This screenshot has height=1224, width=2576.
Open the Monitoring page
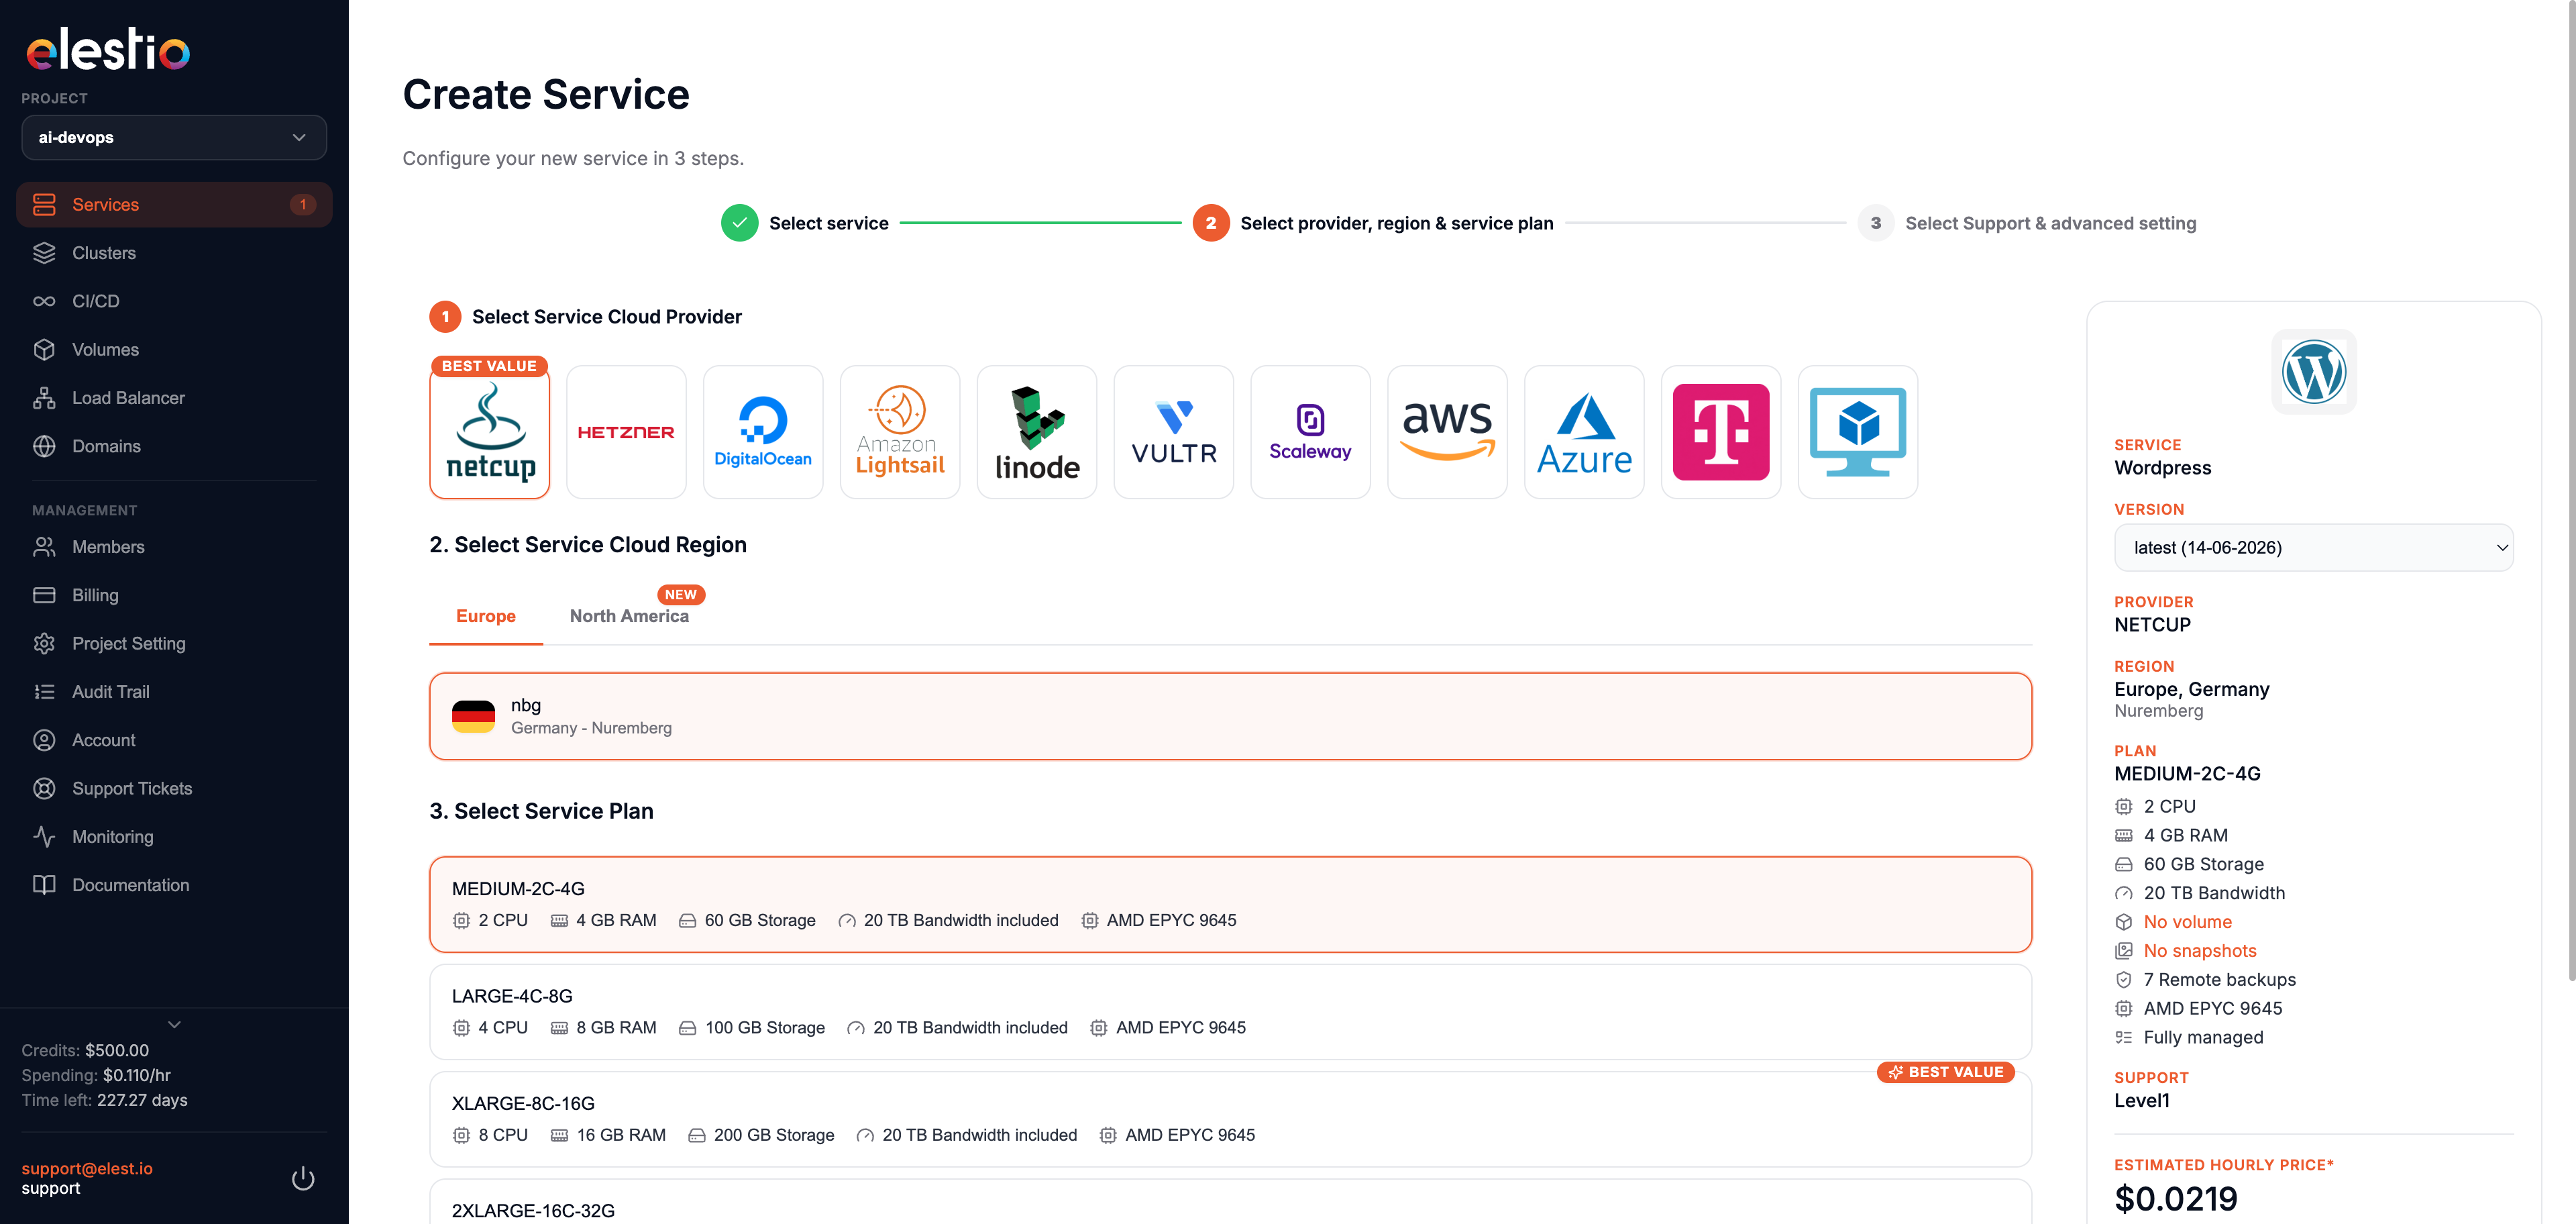pos(174,837)
